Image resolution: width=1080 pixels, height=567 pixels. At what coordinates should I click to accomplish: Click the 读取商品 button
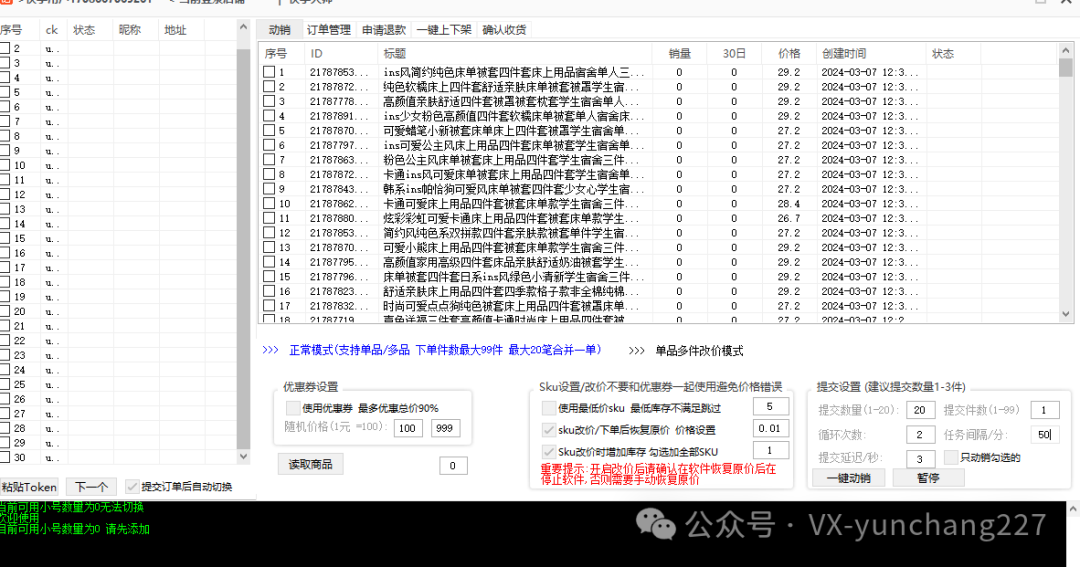pos(311,464)
